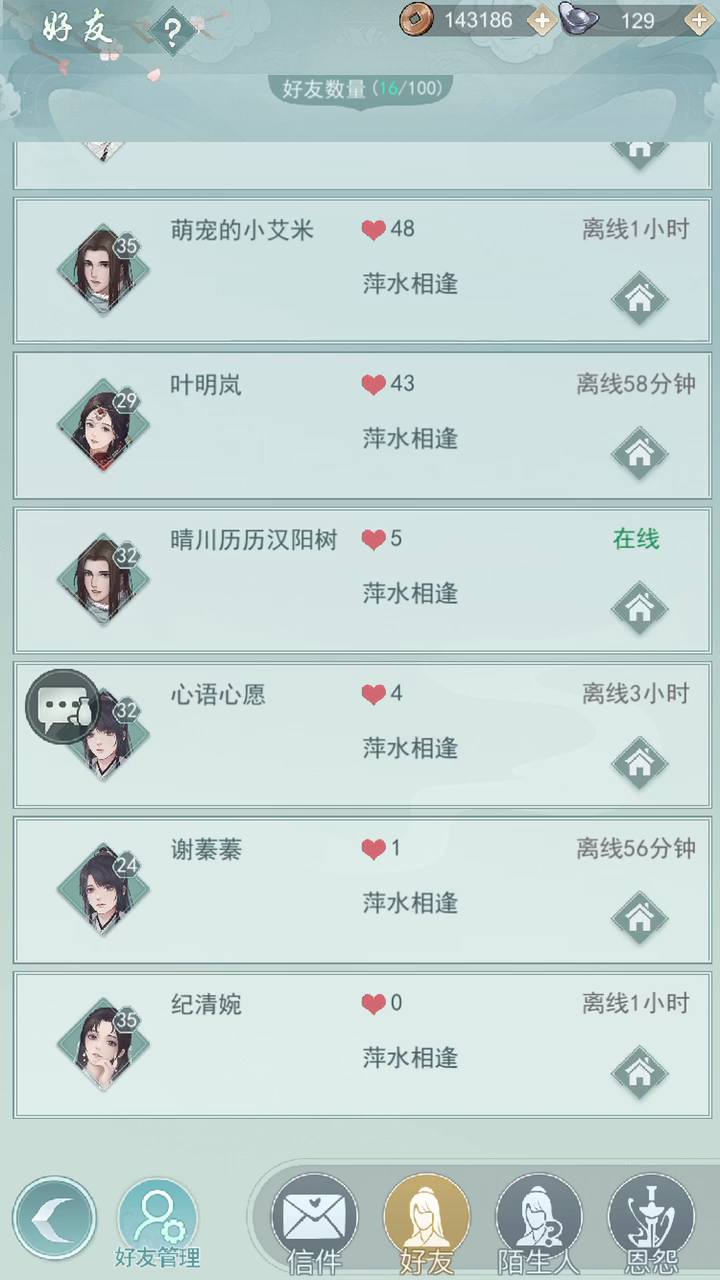Screen dimensions: 720x1280
Task: Visit 叶明岚's home icon
Action: (x=639, y=453)
